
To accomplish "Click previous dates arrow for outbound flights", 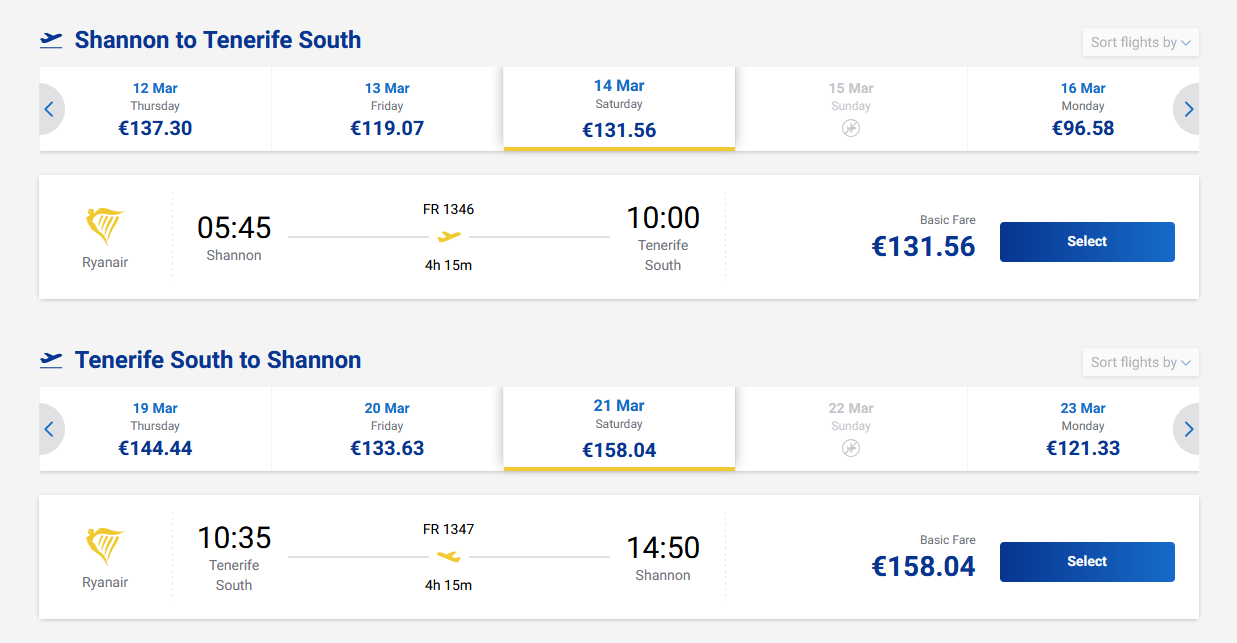I will point(49,109).
